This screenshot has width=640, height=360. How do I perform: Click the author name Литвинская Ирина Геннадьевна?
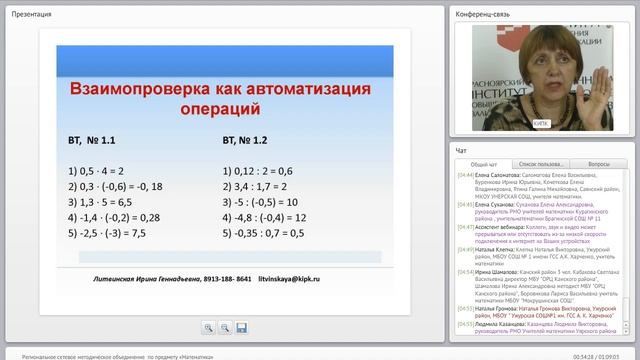point(147,279)
